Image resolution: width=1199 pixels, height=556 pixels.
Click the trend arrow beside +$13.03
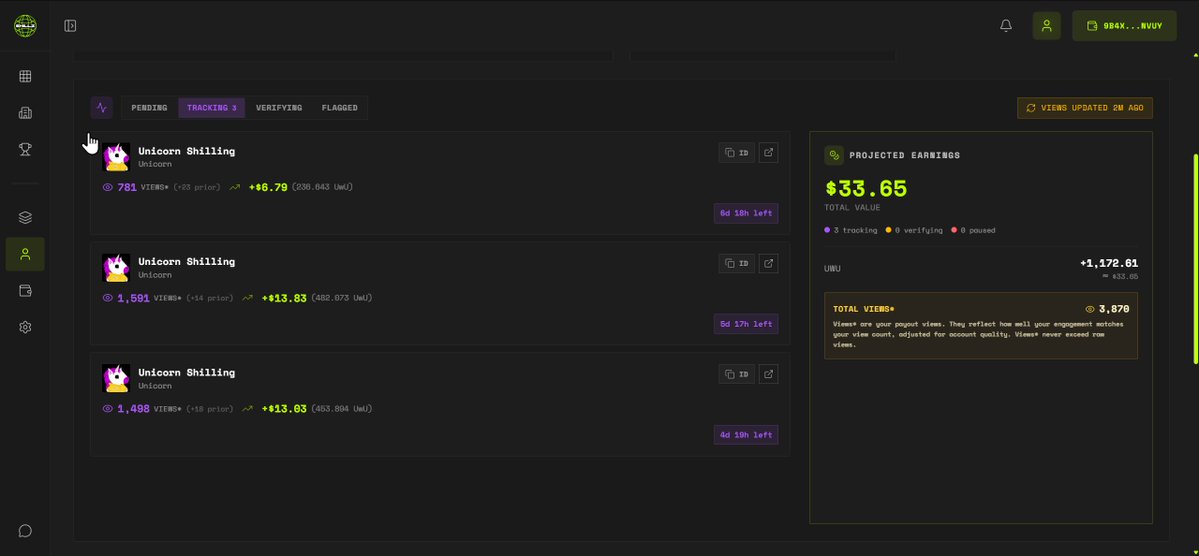(247, 409)
